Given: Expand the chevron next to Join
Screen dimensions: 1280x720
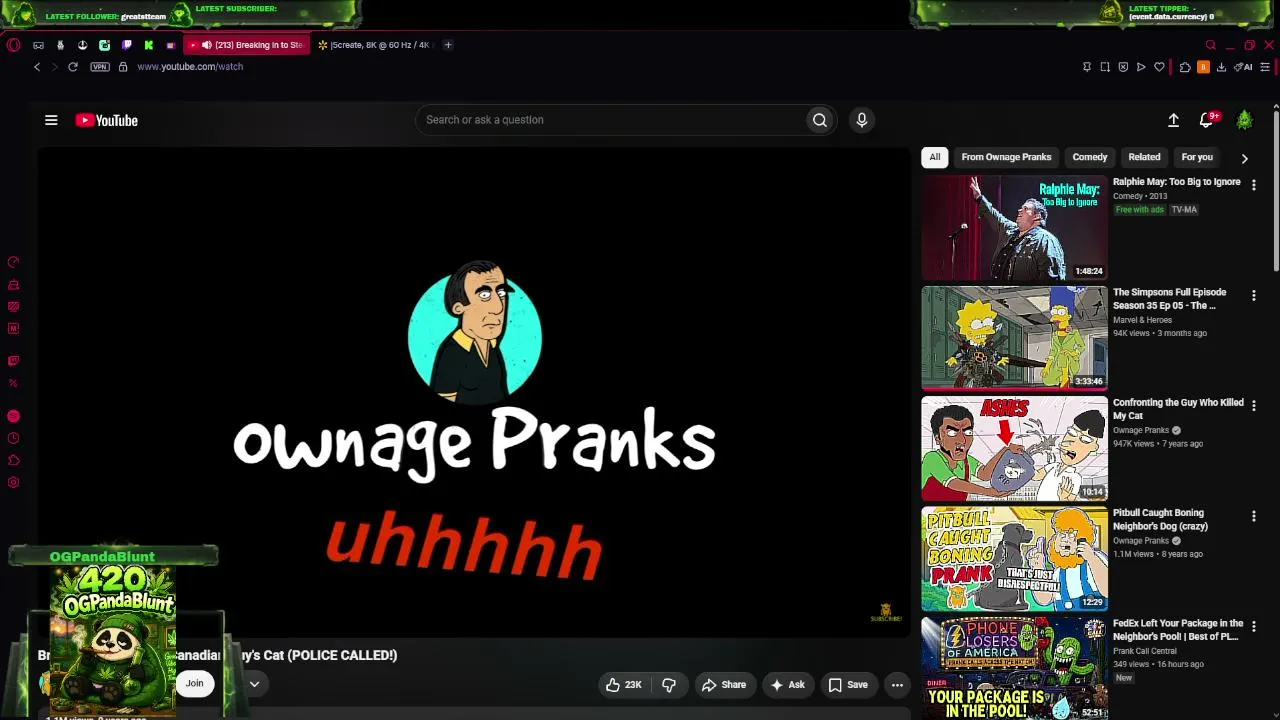Looking at the screenshot, I should 254,684.
